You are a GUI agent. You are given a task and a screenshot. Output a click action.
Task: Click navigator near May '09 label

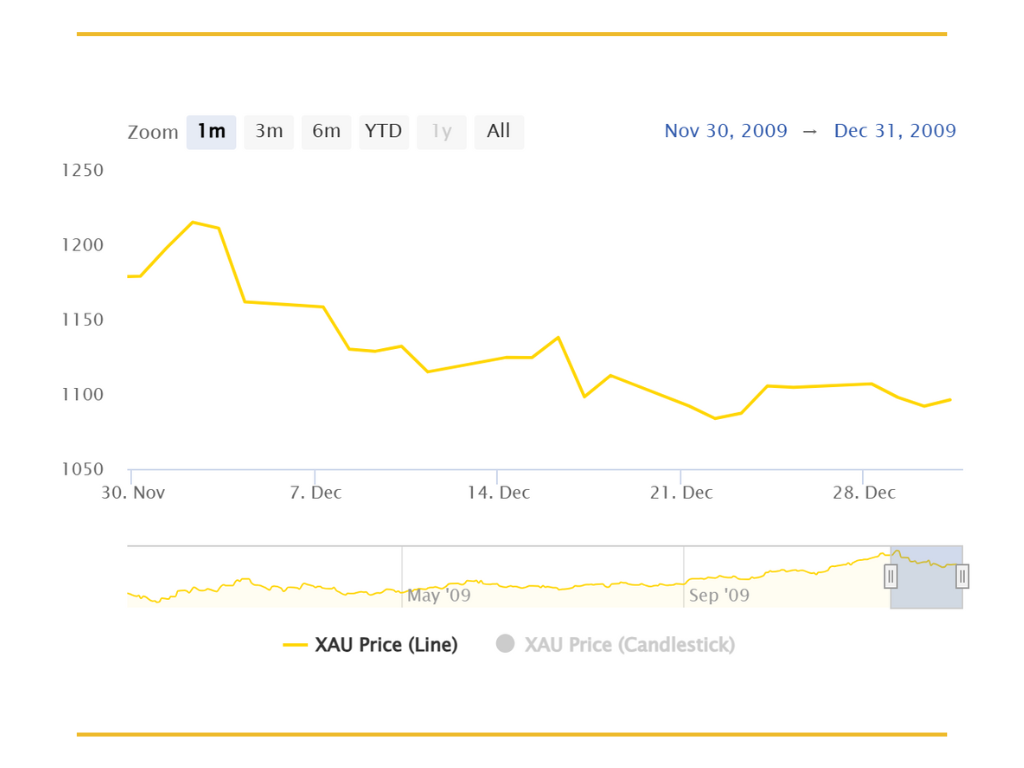click(438, 595)
